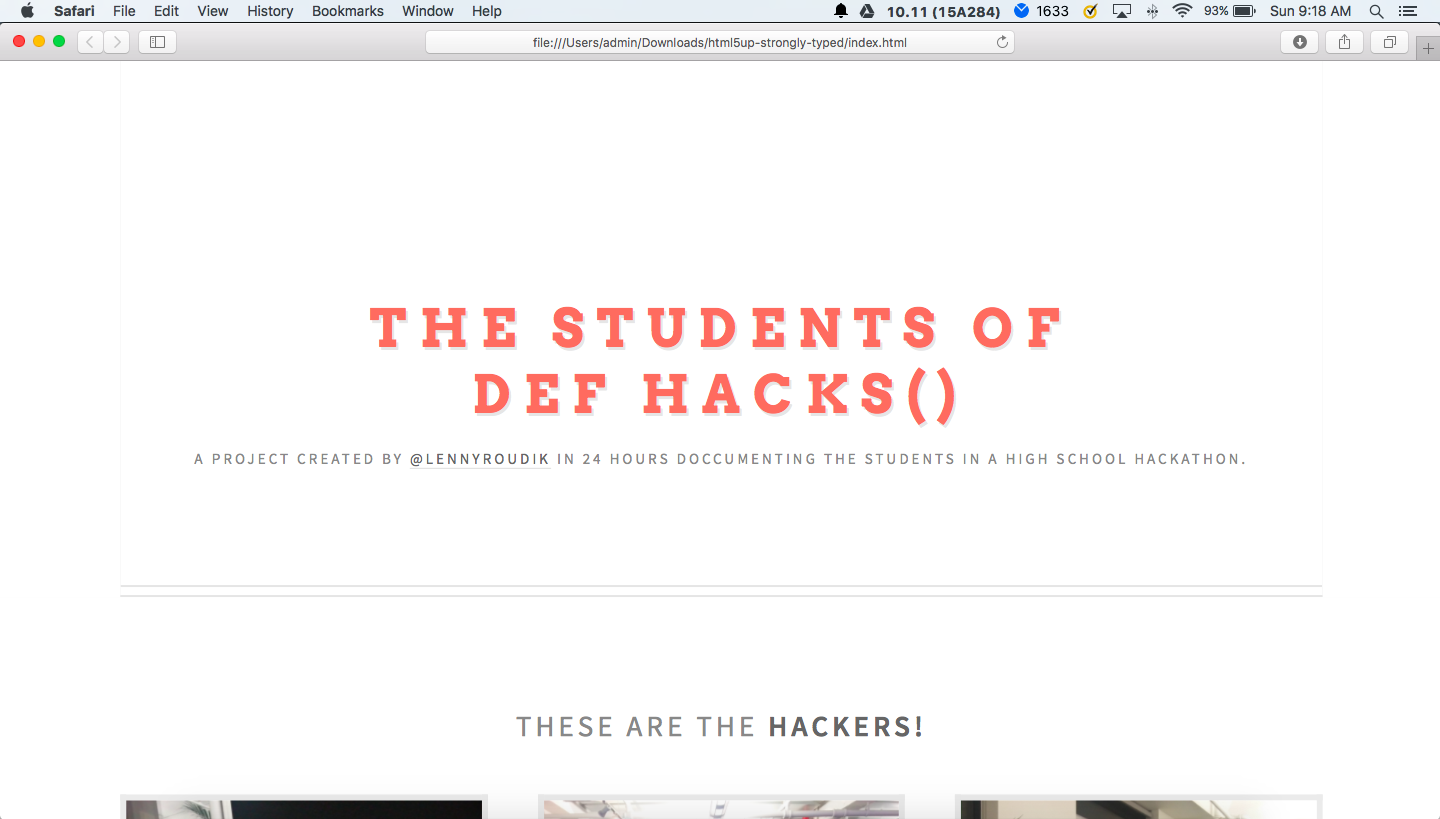Click the Safari back arrow button
This screenshot has height=819, width=1440.
90,42
